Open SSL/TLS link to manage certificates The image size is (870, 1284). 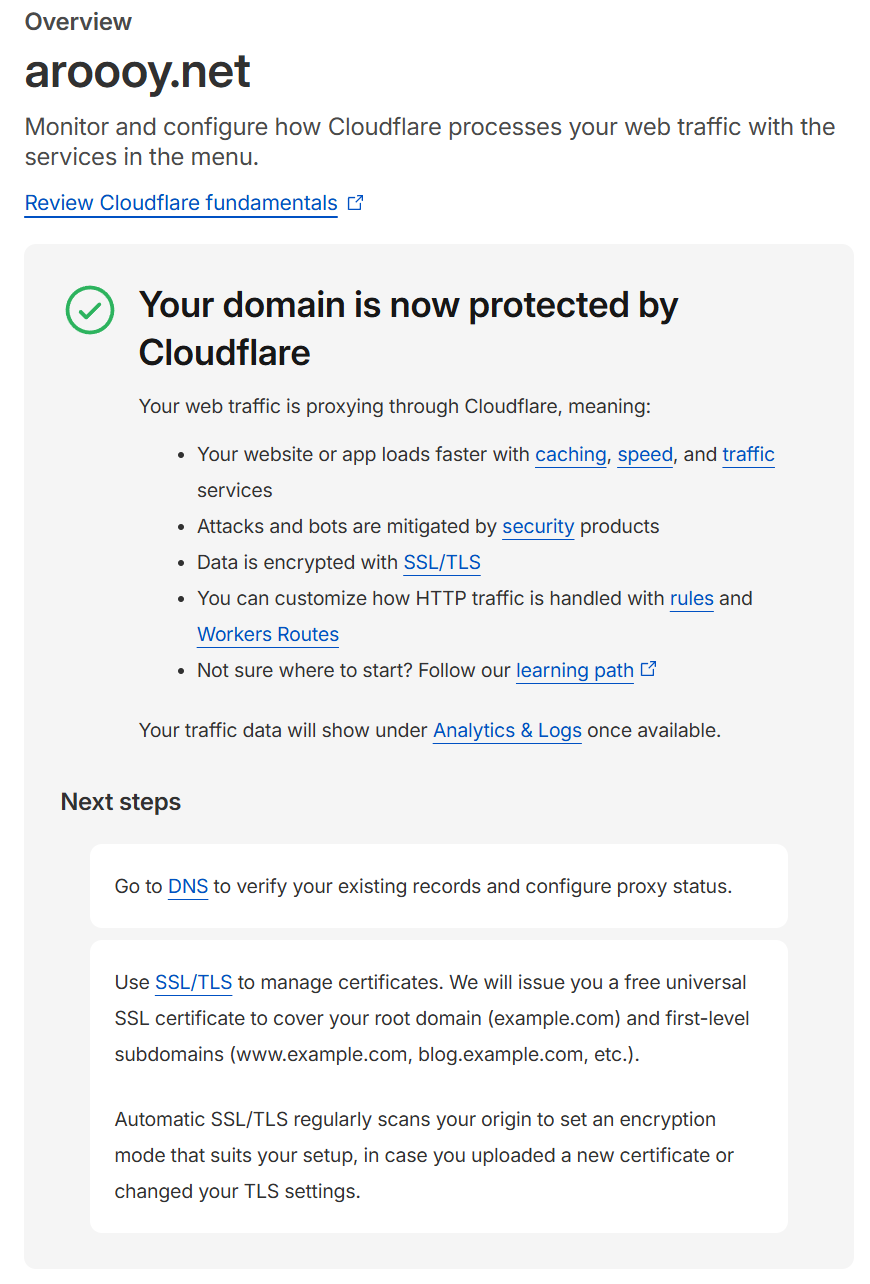[x=193, y=982]
